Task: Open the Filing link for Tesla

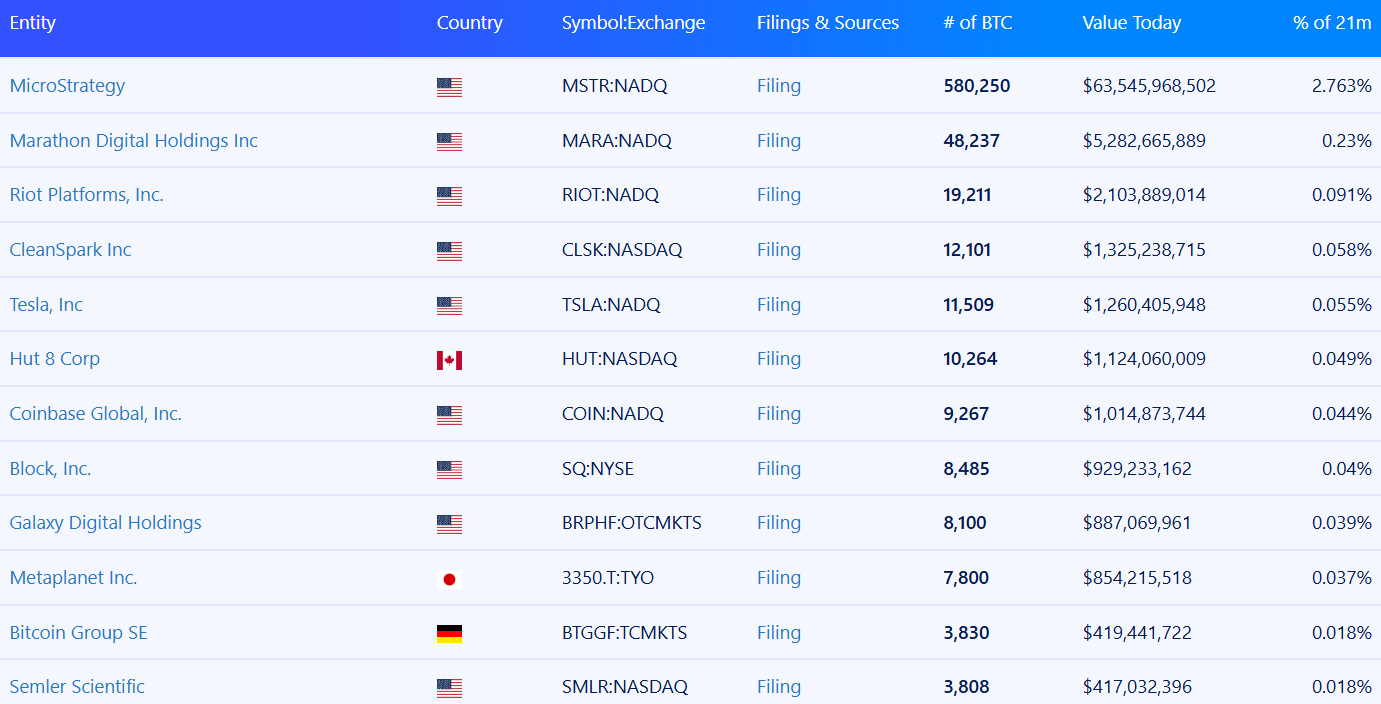Action: coord(778,305)
